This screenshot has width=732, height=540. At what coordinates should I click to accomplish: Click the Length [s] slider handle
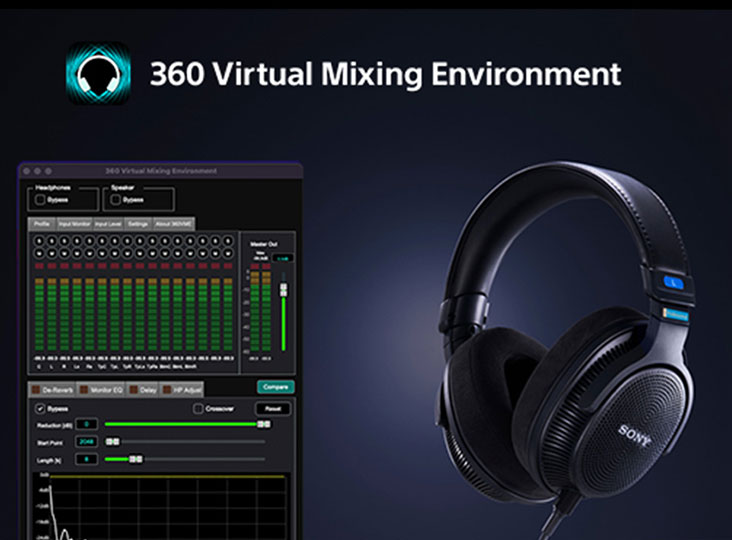point(136,459)
